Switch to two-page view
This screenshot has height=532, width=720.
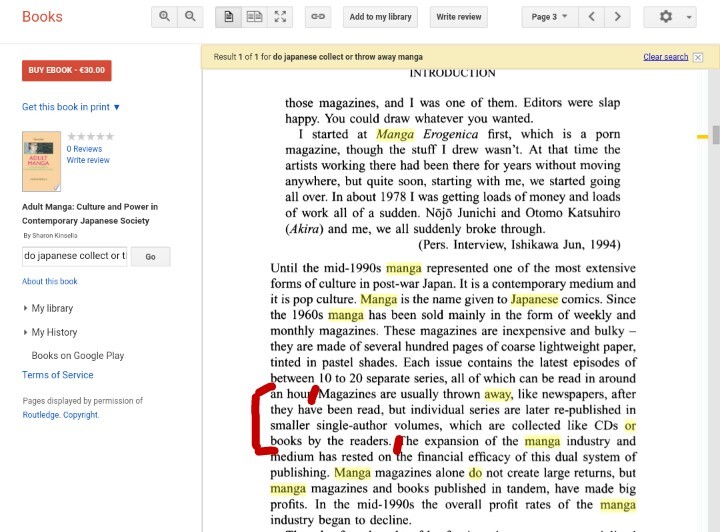255,17
